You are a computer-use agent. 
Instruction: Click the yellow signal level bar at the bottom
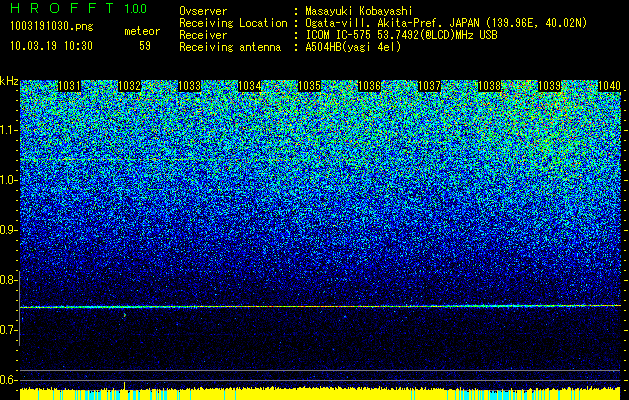pyautogui.click(x=320, y=394)
